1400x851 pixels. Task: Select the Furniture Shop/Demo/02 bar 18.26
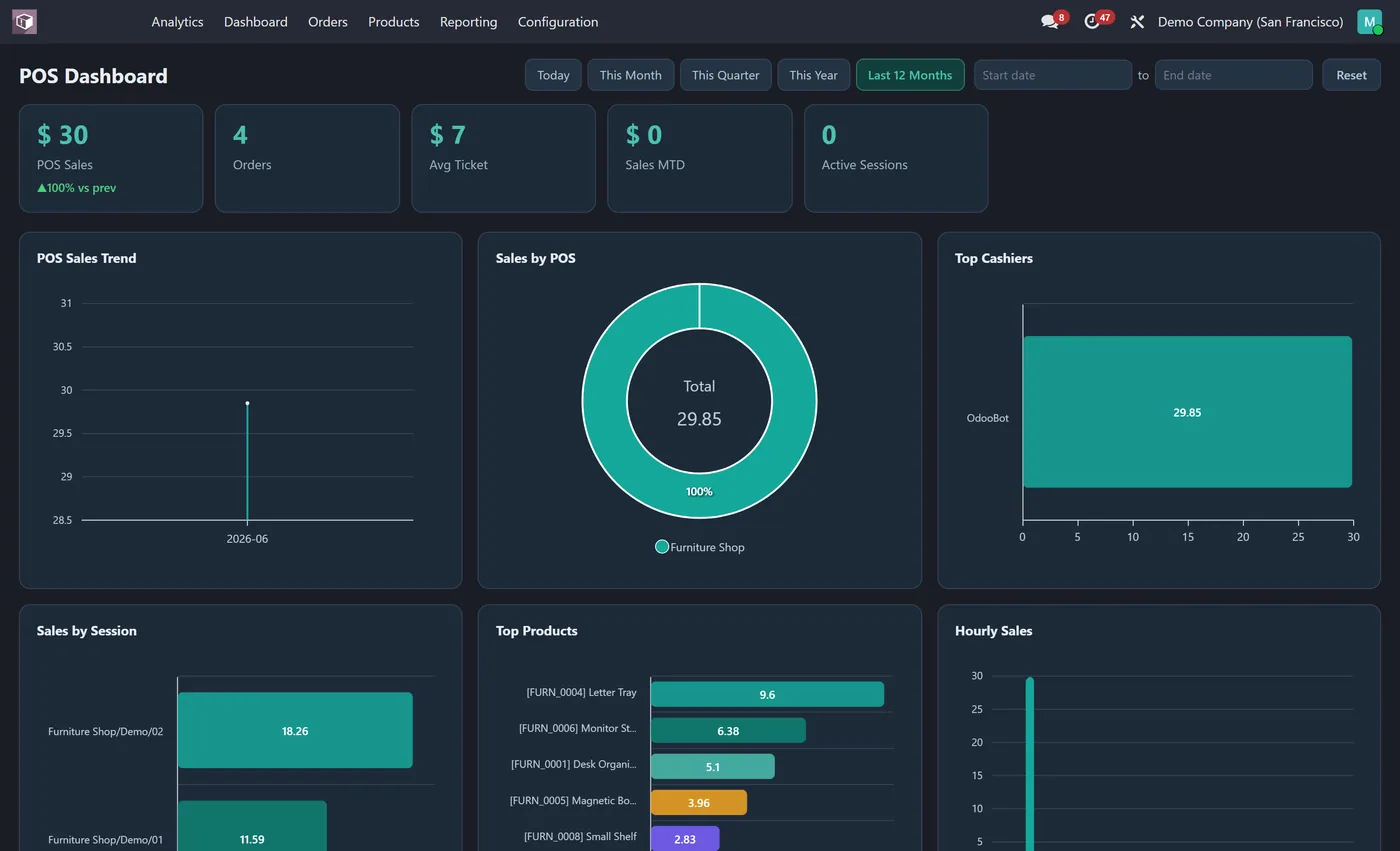coord(295,730)
